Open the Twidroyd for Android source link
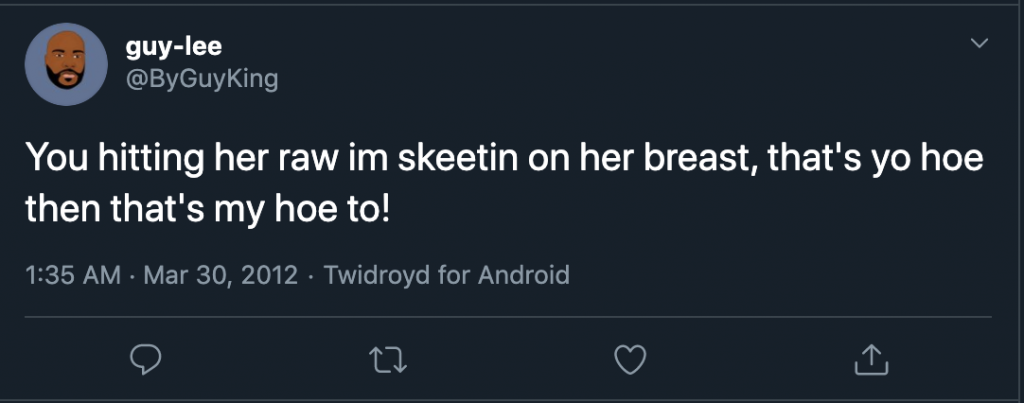This screenshot has width=1024, height=403. coord(444,275)
